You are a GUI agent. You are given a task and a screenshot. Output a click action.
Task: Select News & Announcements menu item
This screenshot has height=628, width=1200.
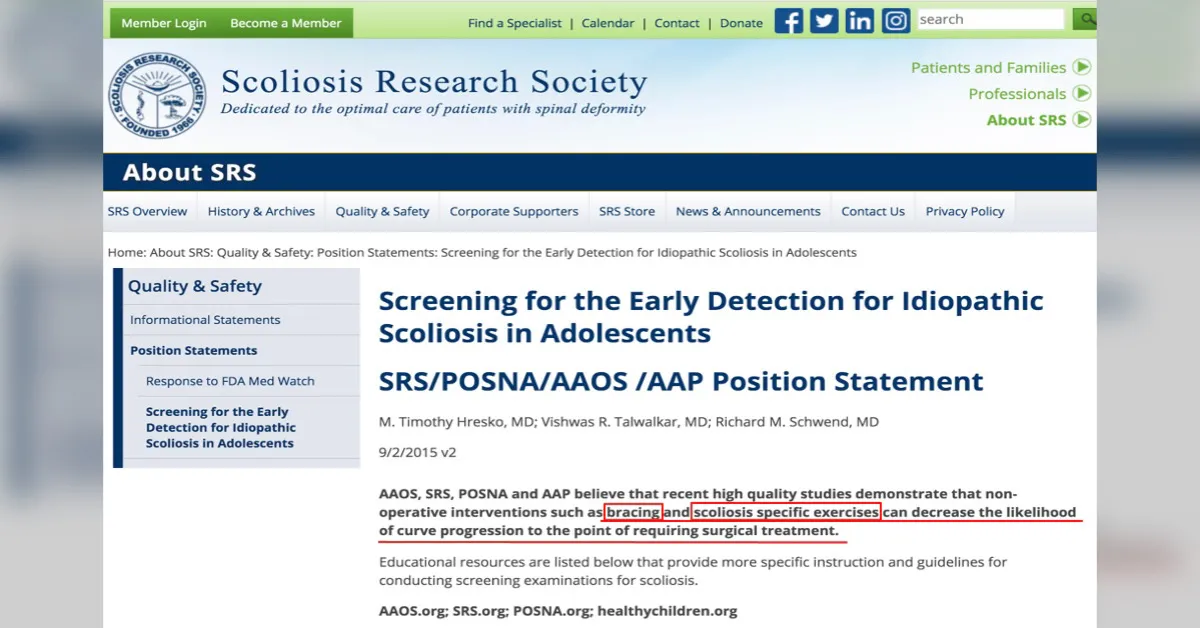[x=748, y=211]
